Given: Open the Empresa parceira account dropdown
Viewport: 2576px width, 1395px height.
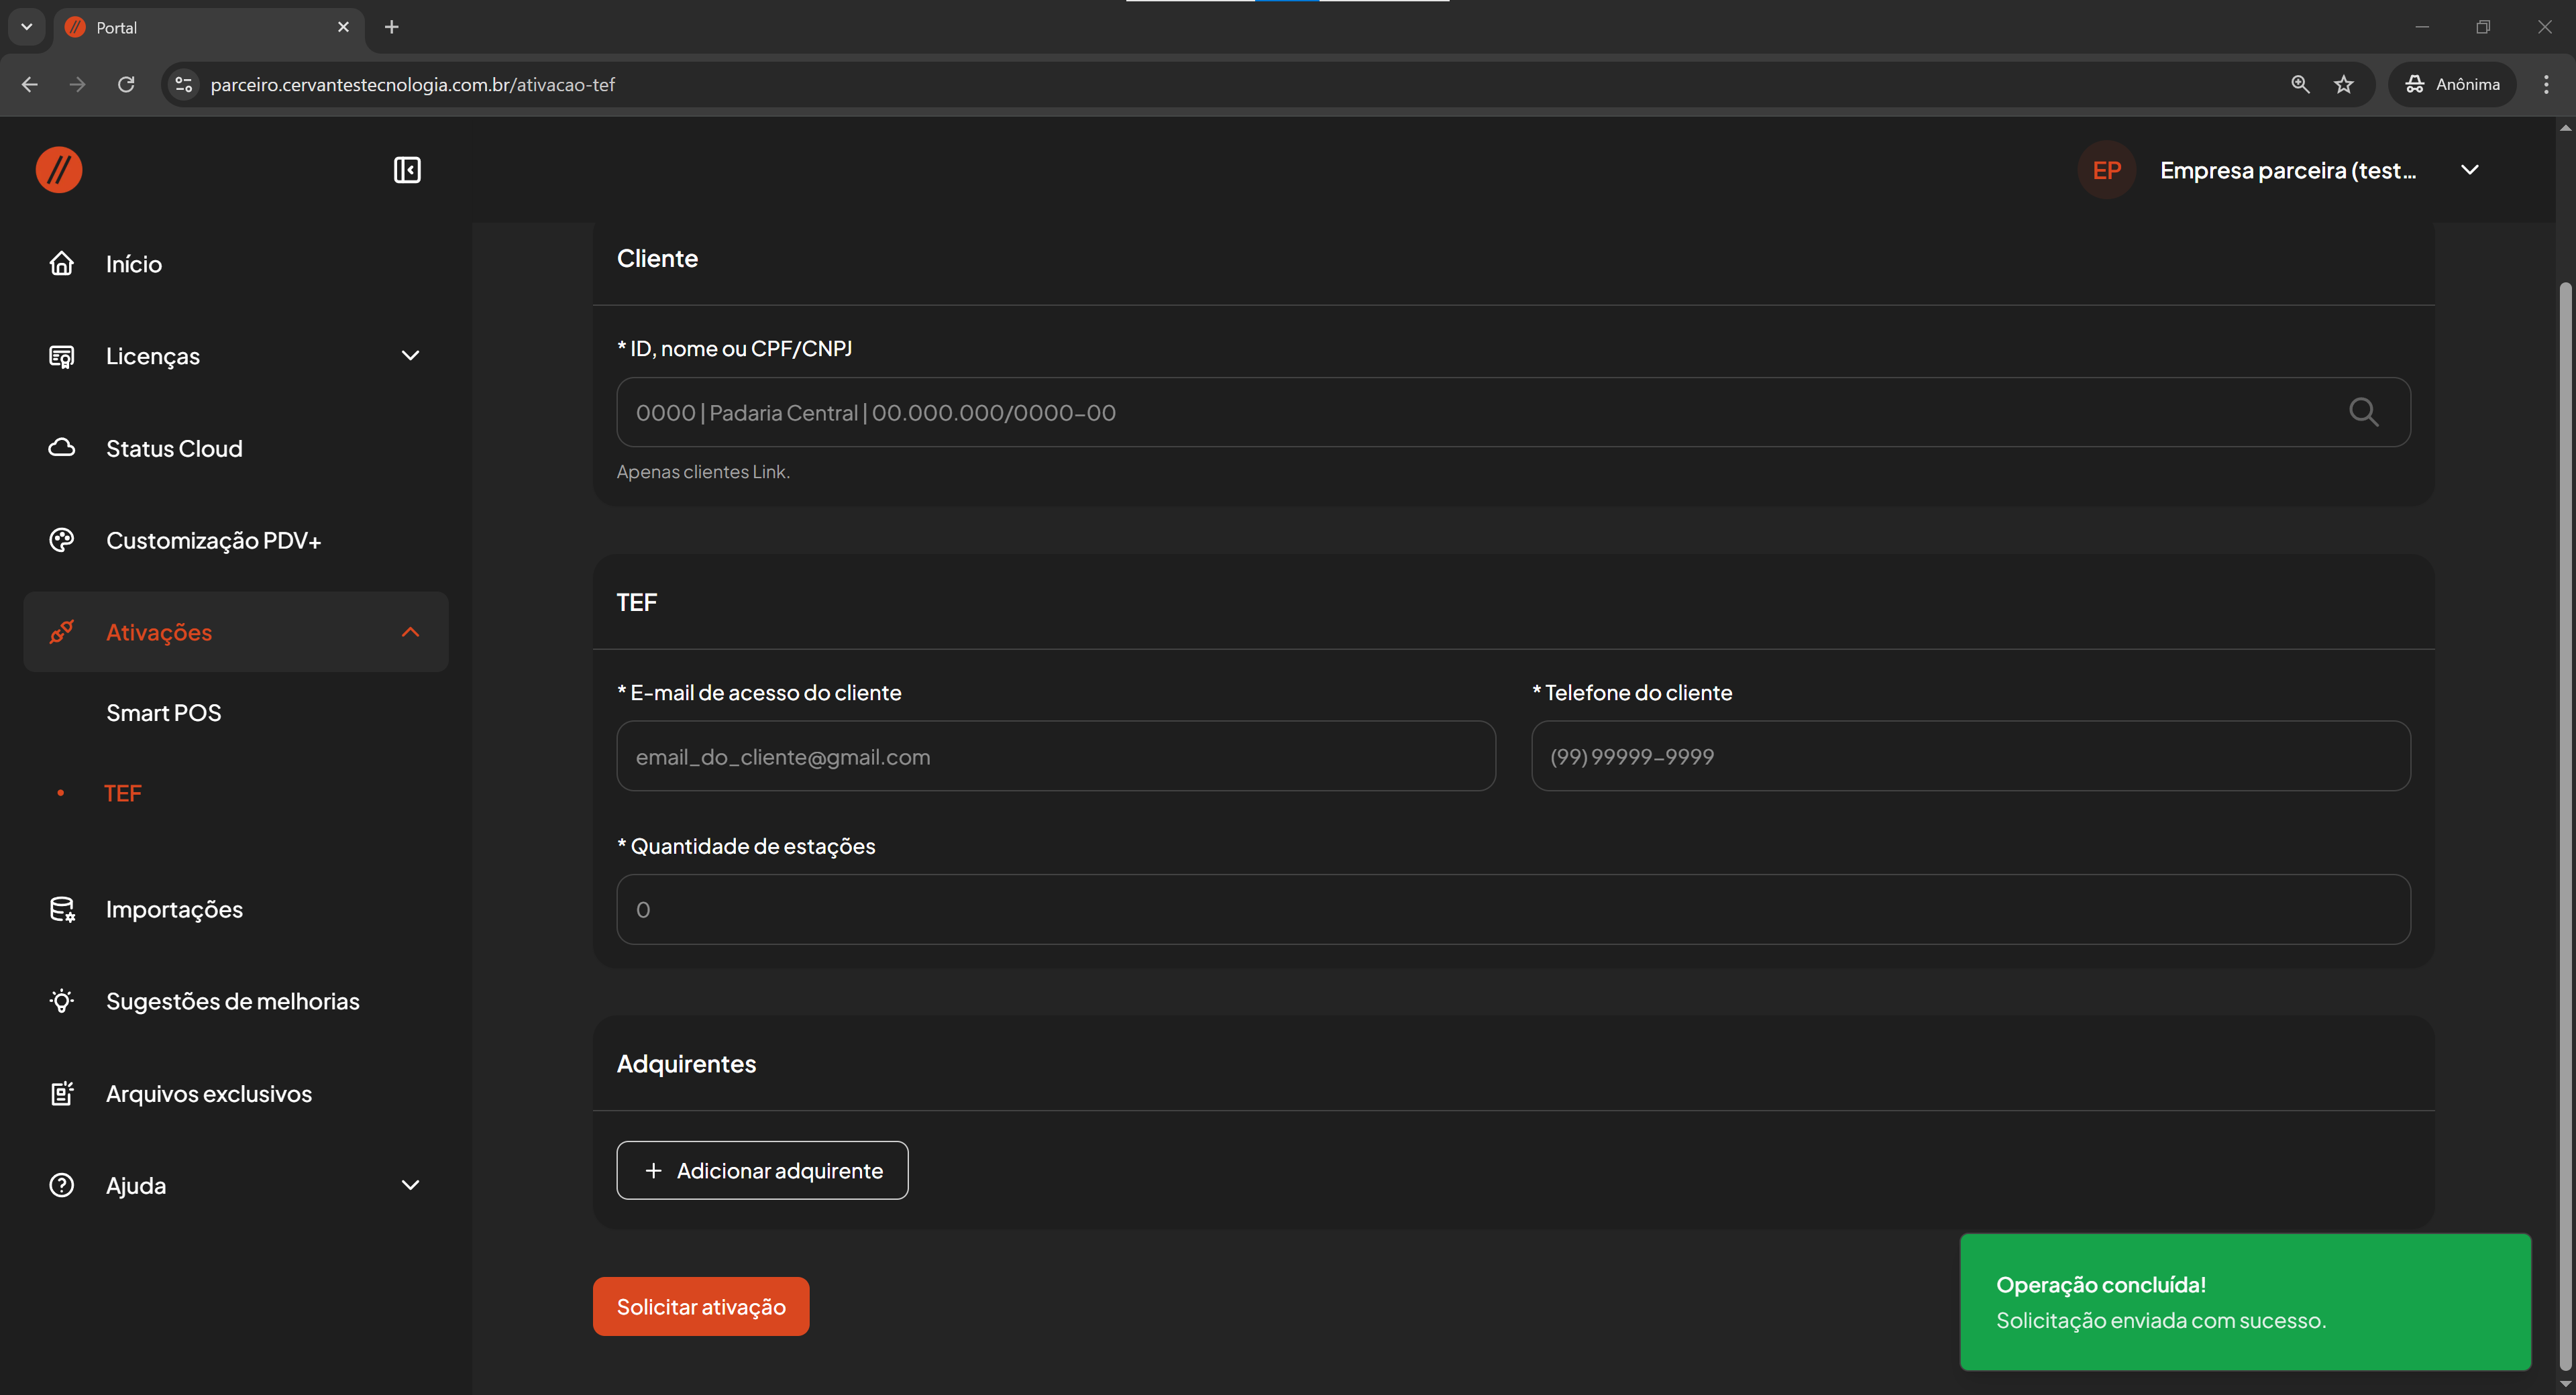Looking at the screenshot, I should pos(2469,170).
